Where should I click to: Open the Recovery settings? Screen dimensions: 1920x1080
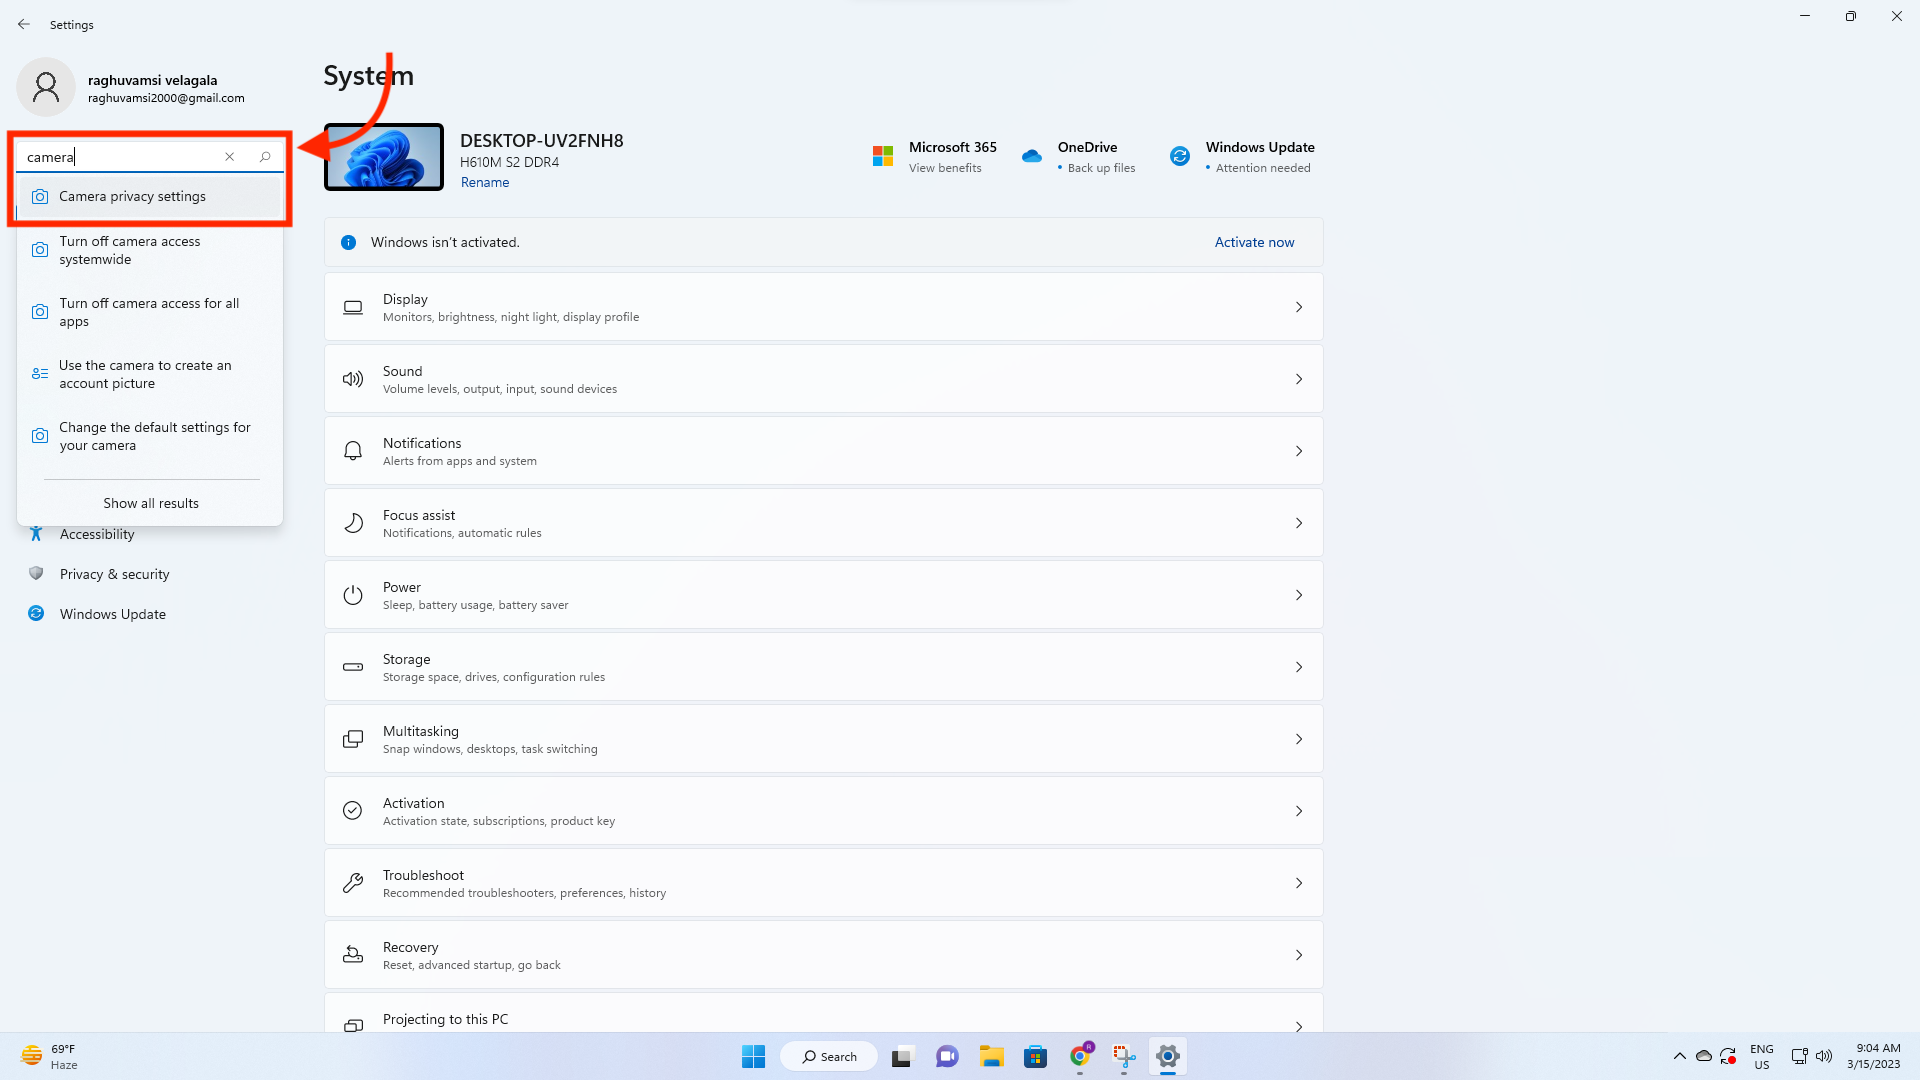coord(822,954)
